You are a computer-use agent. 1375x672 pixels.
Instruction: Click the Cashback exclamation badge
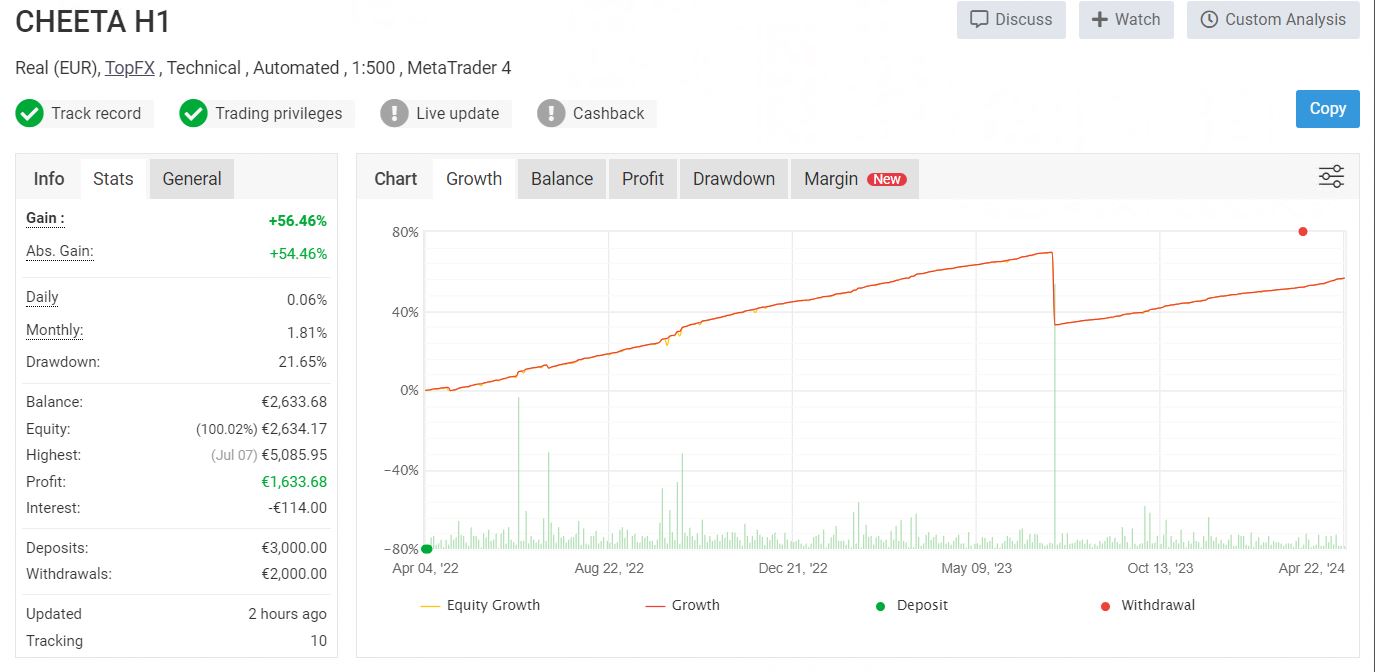(x=550, y=113)
